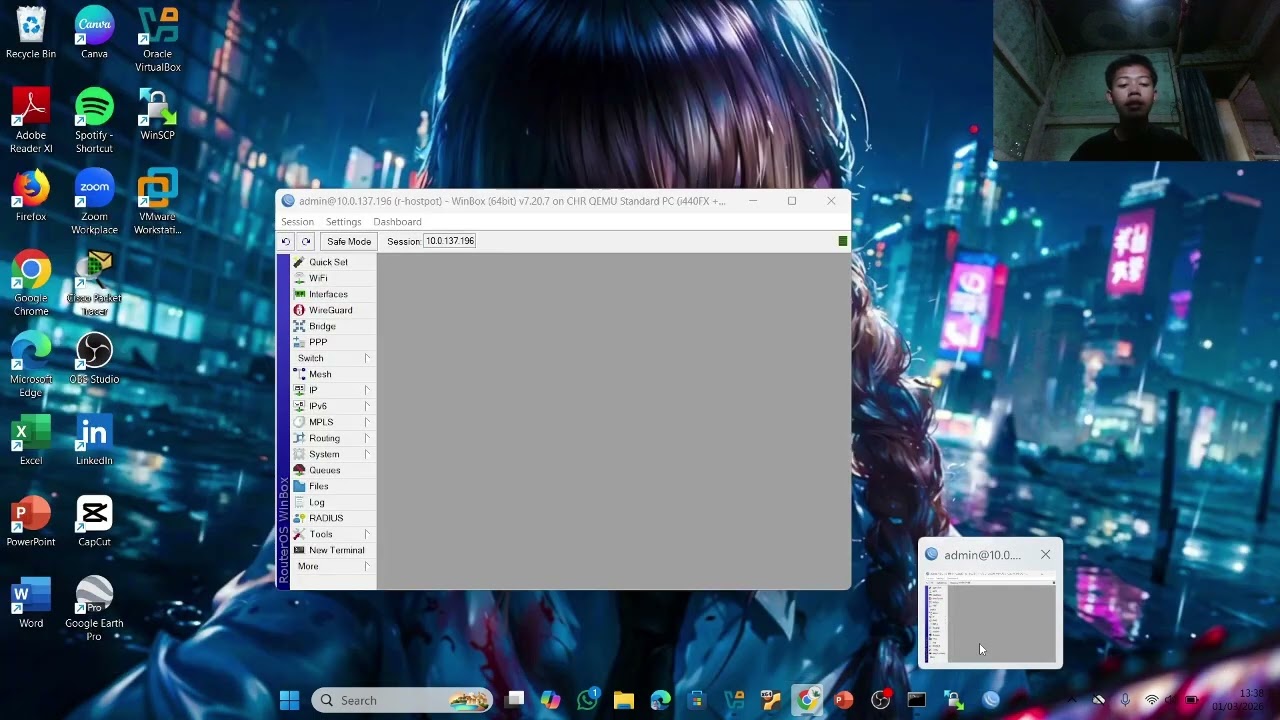Viewport: 1280px width, 720px height.
Task: Open File Explorer from the taskbar
Action: coord(624,700)
